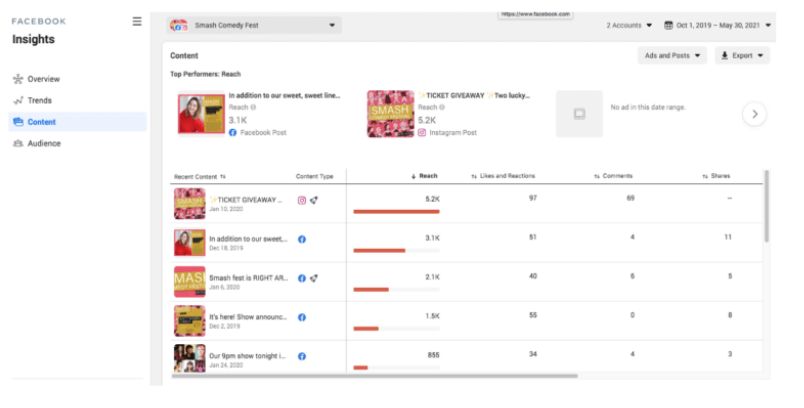This screenshot has height=408, width=804.
Task: Sort by the Recent Content column
Action: click(199, 177)
